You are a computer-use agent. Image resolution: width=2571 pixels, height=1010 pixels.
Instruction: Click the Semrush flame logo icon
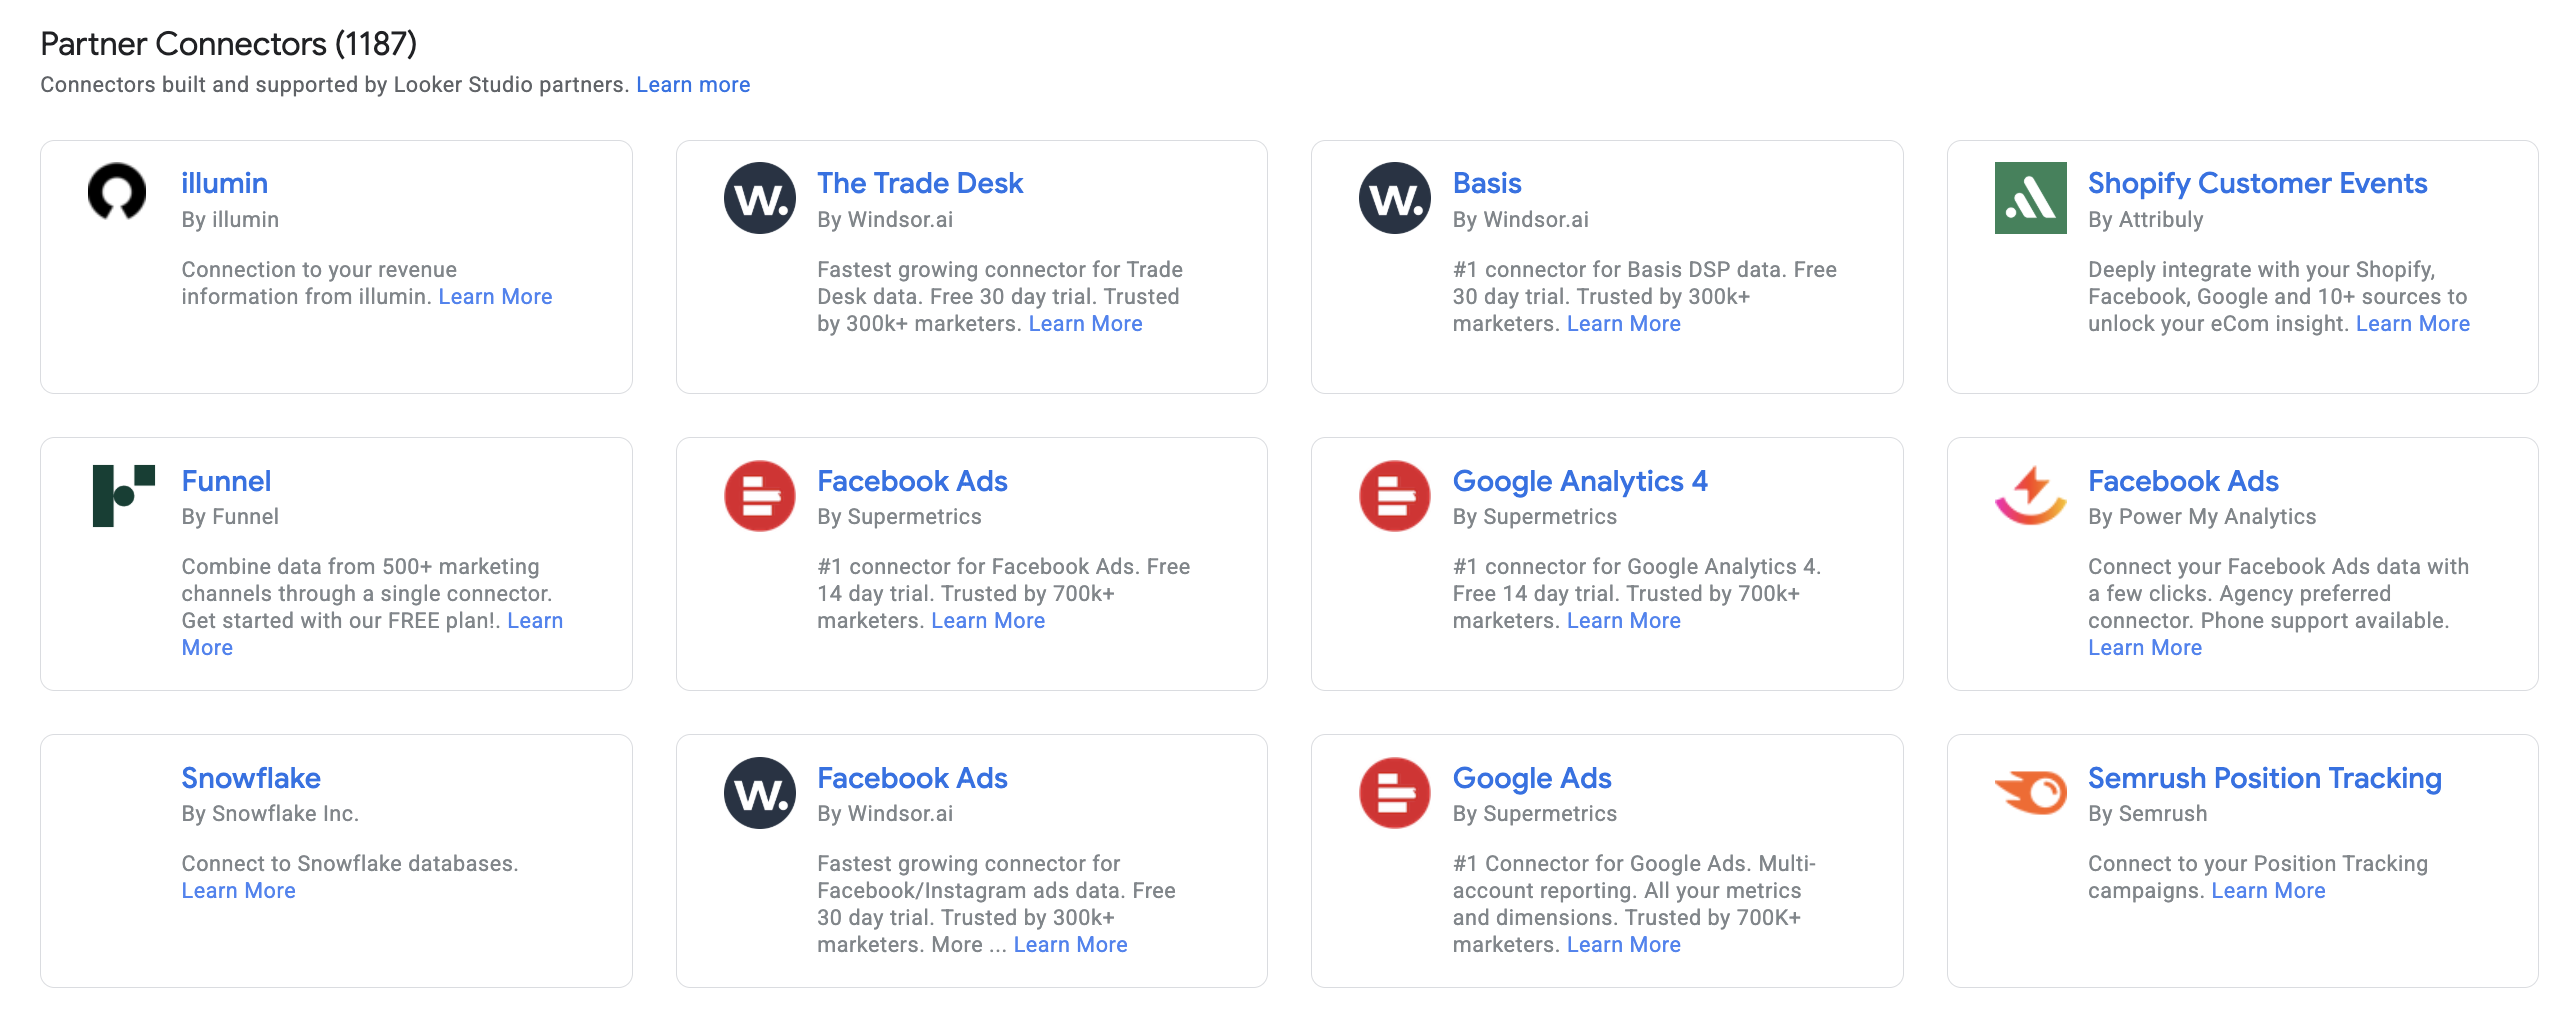tap(2029, 793)
